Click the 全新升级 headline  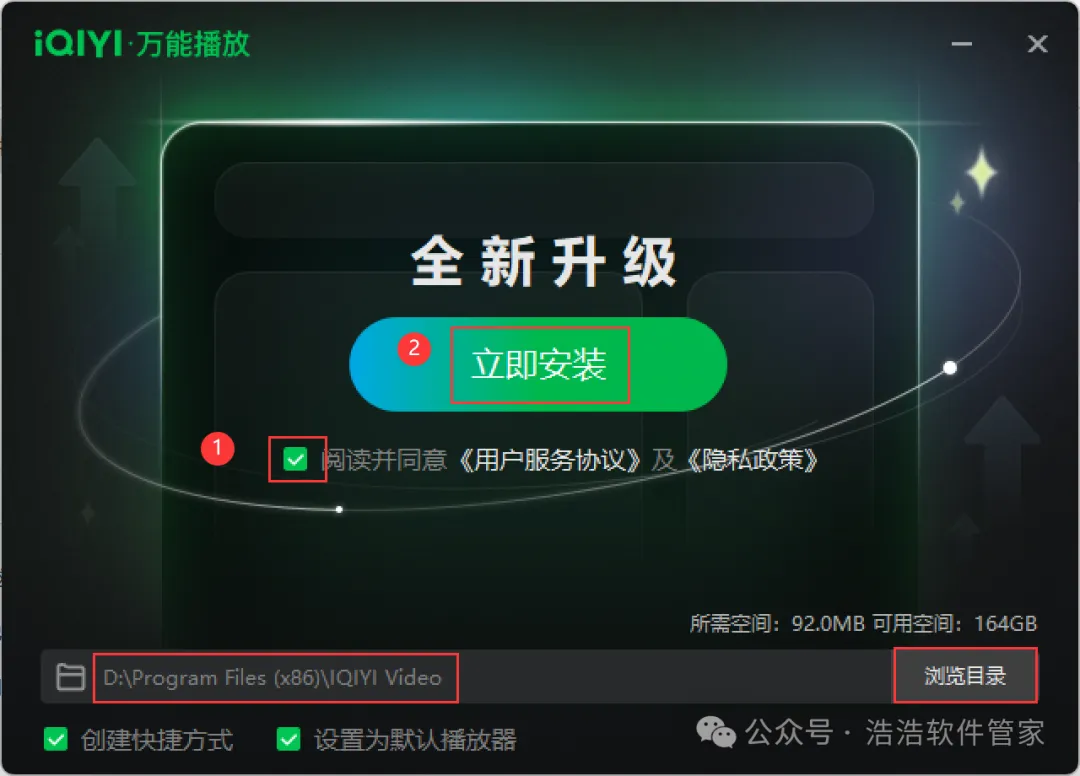(544, 262)
